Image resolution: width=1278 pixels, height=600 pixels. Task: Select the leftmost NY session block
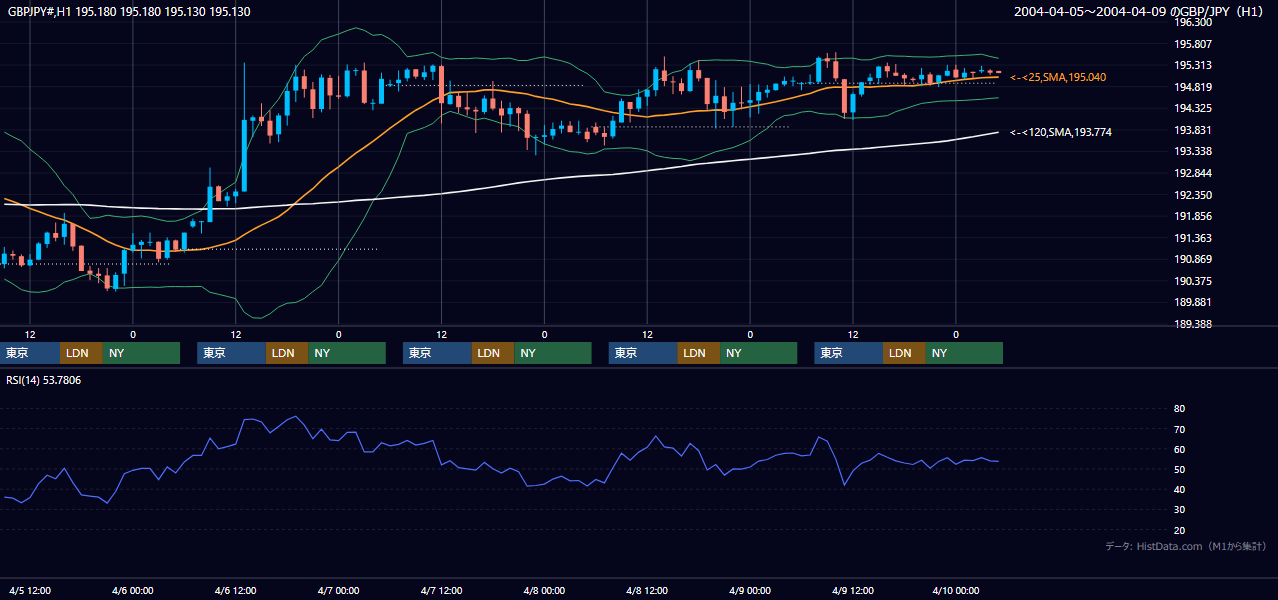pyautogui.click(x=141, y=353)
